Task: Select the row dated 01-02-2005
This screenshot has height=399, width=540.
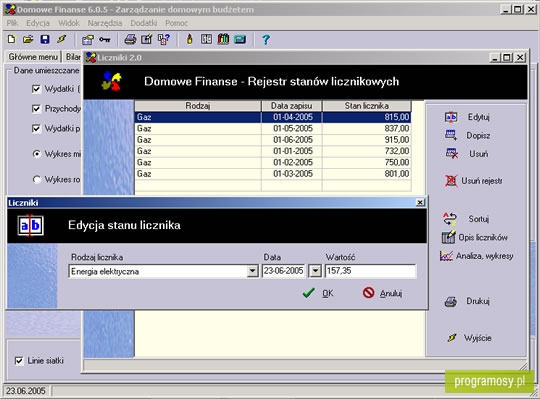Action: tap(273, 162)
